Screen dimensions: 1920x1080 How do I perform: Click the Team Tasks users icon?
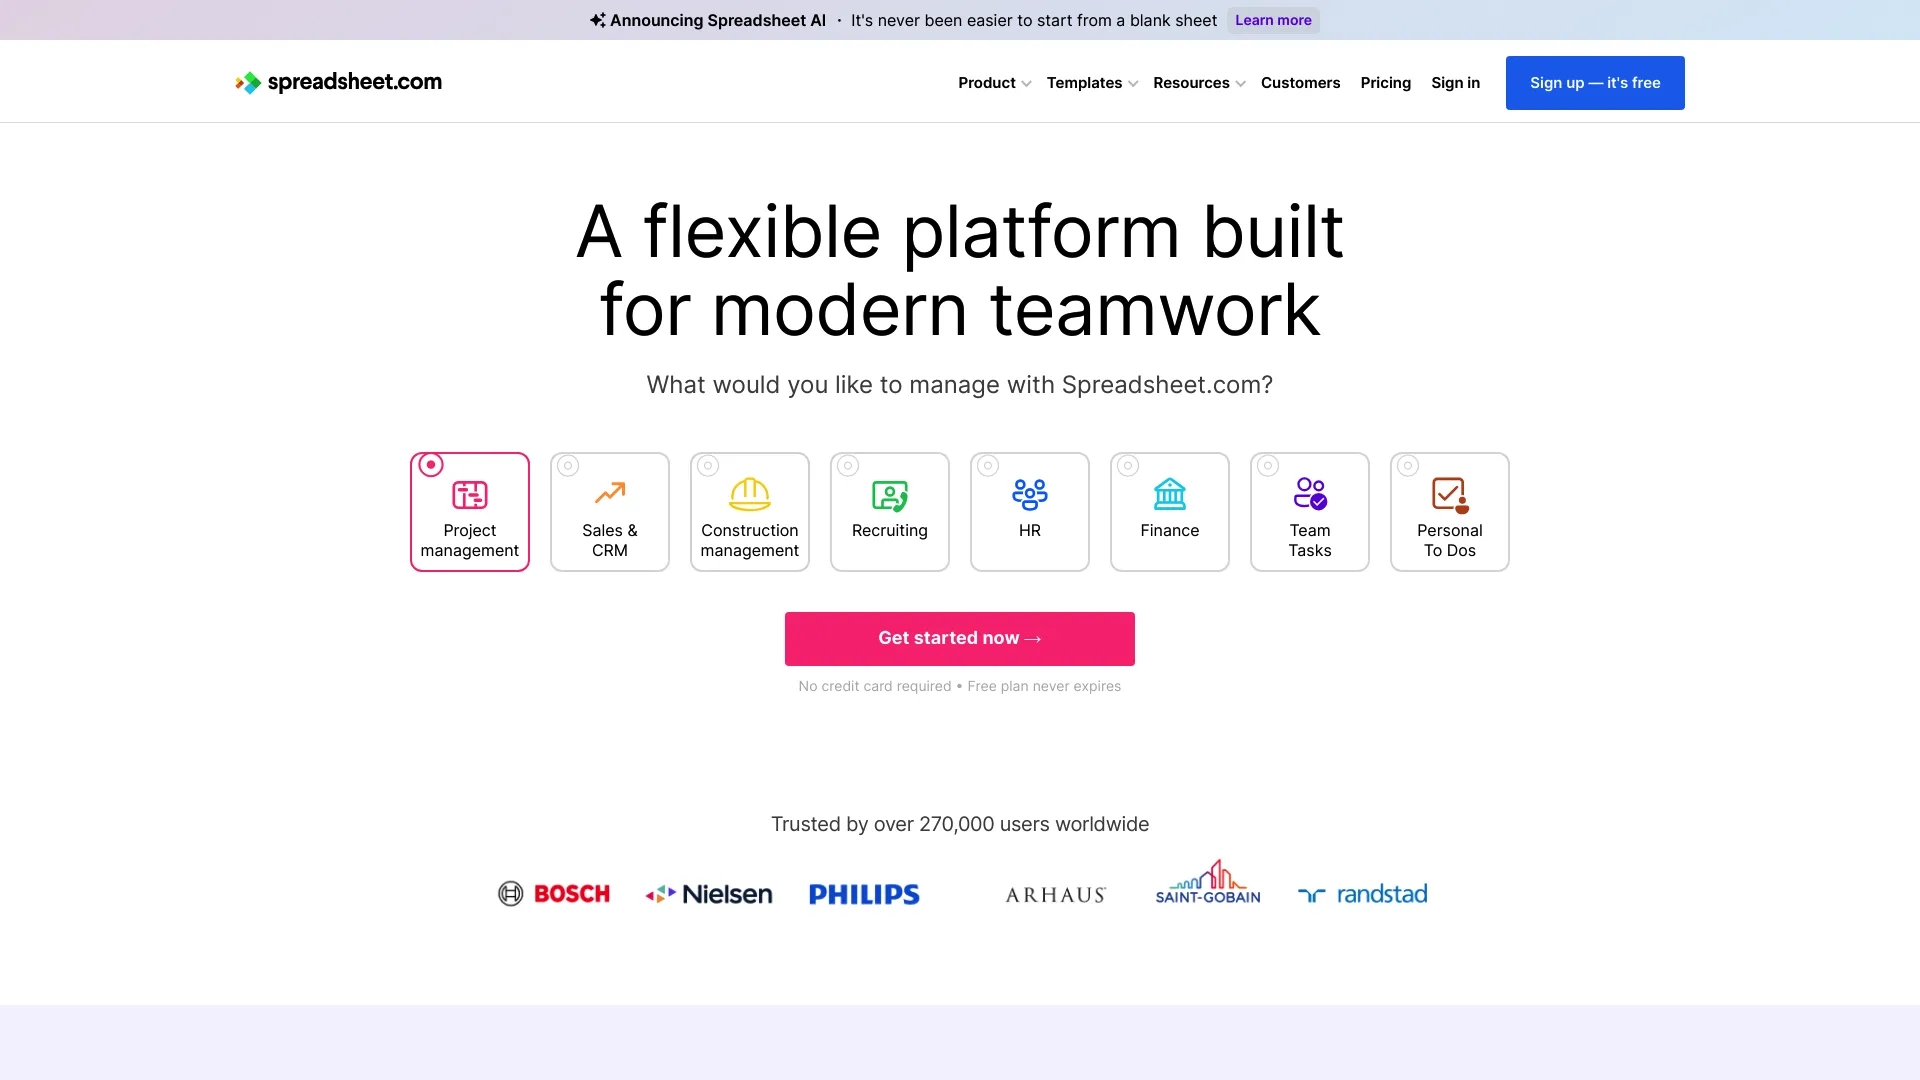pyautogui.click(x=1310, y=494)
